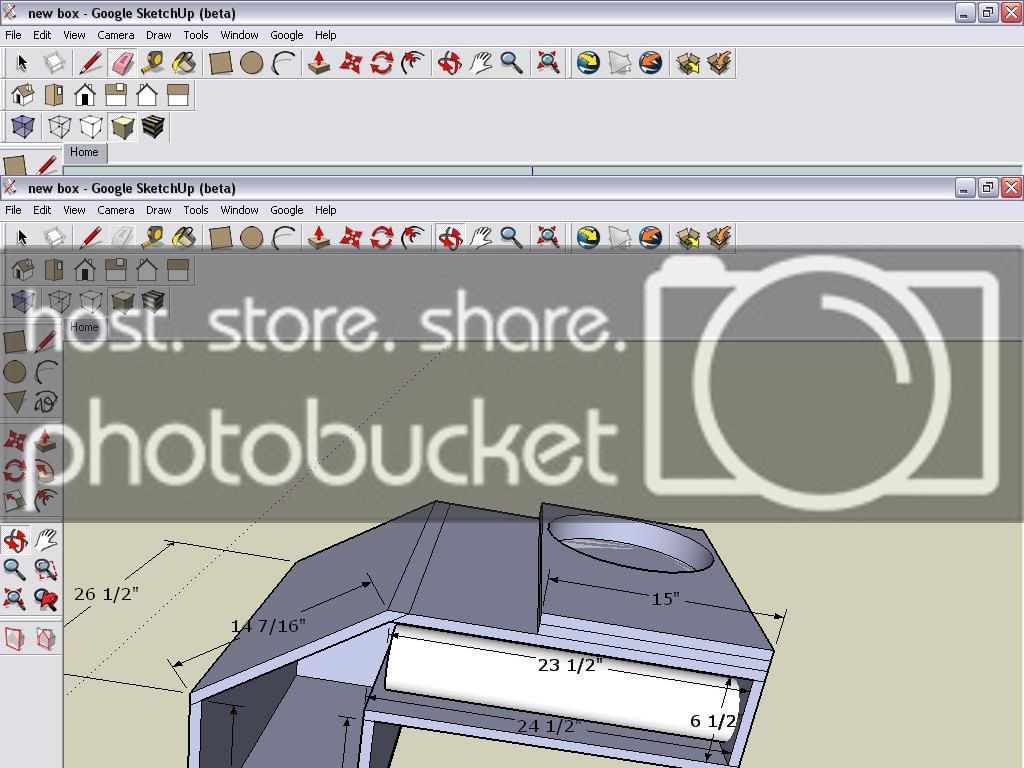The width and height of the screenshot is (1024, 768).
Task: Open Window menu in front window
Action: pyautogui.click(x=239, y=210)
